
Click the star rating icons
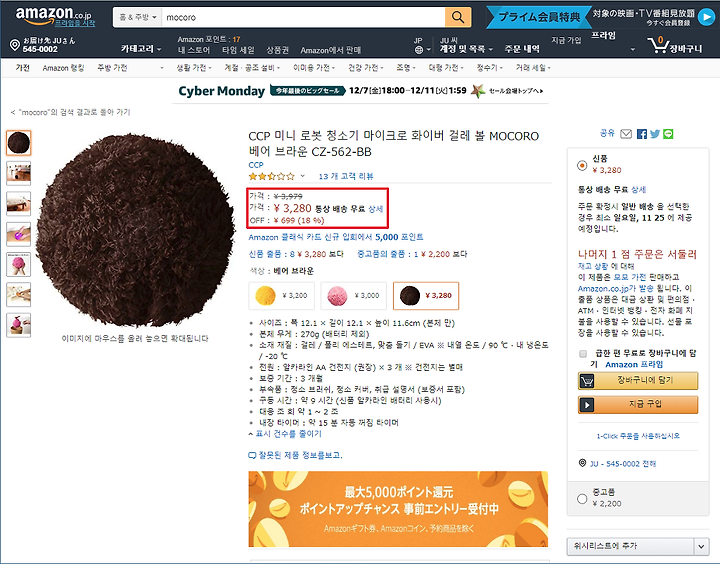(x=271, y=176)
